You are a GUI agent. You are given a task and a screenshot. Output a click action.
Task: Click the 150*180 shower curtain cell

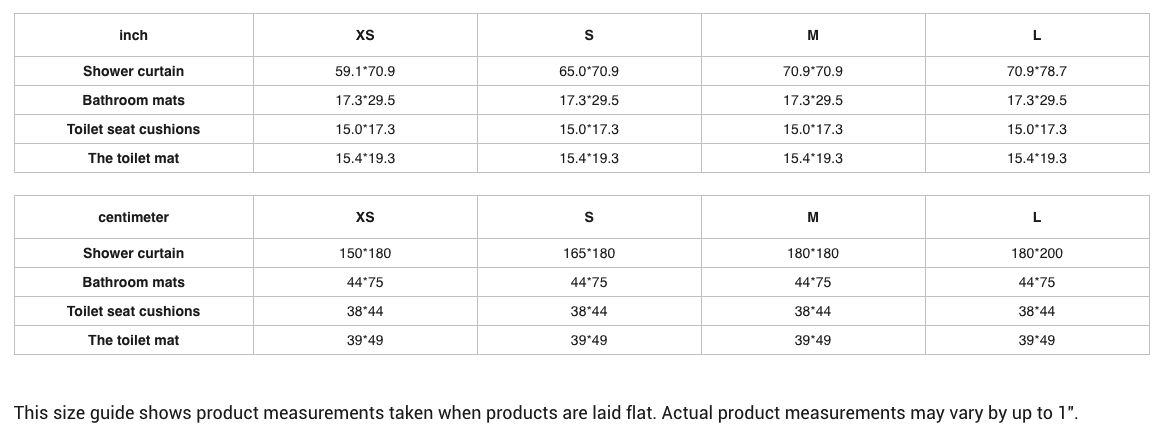(365, 253)
